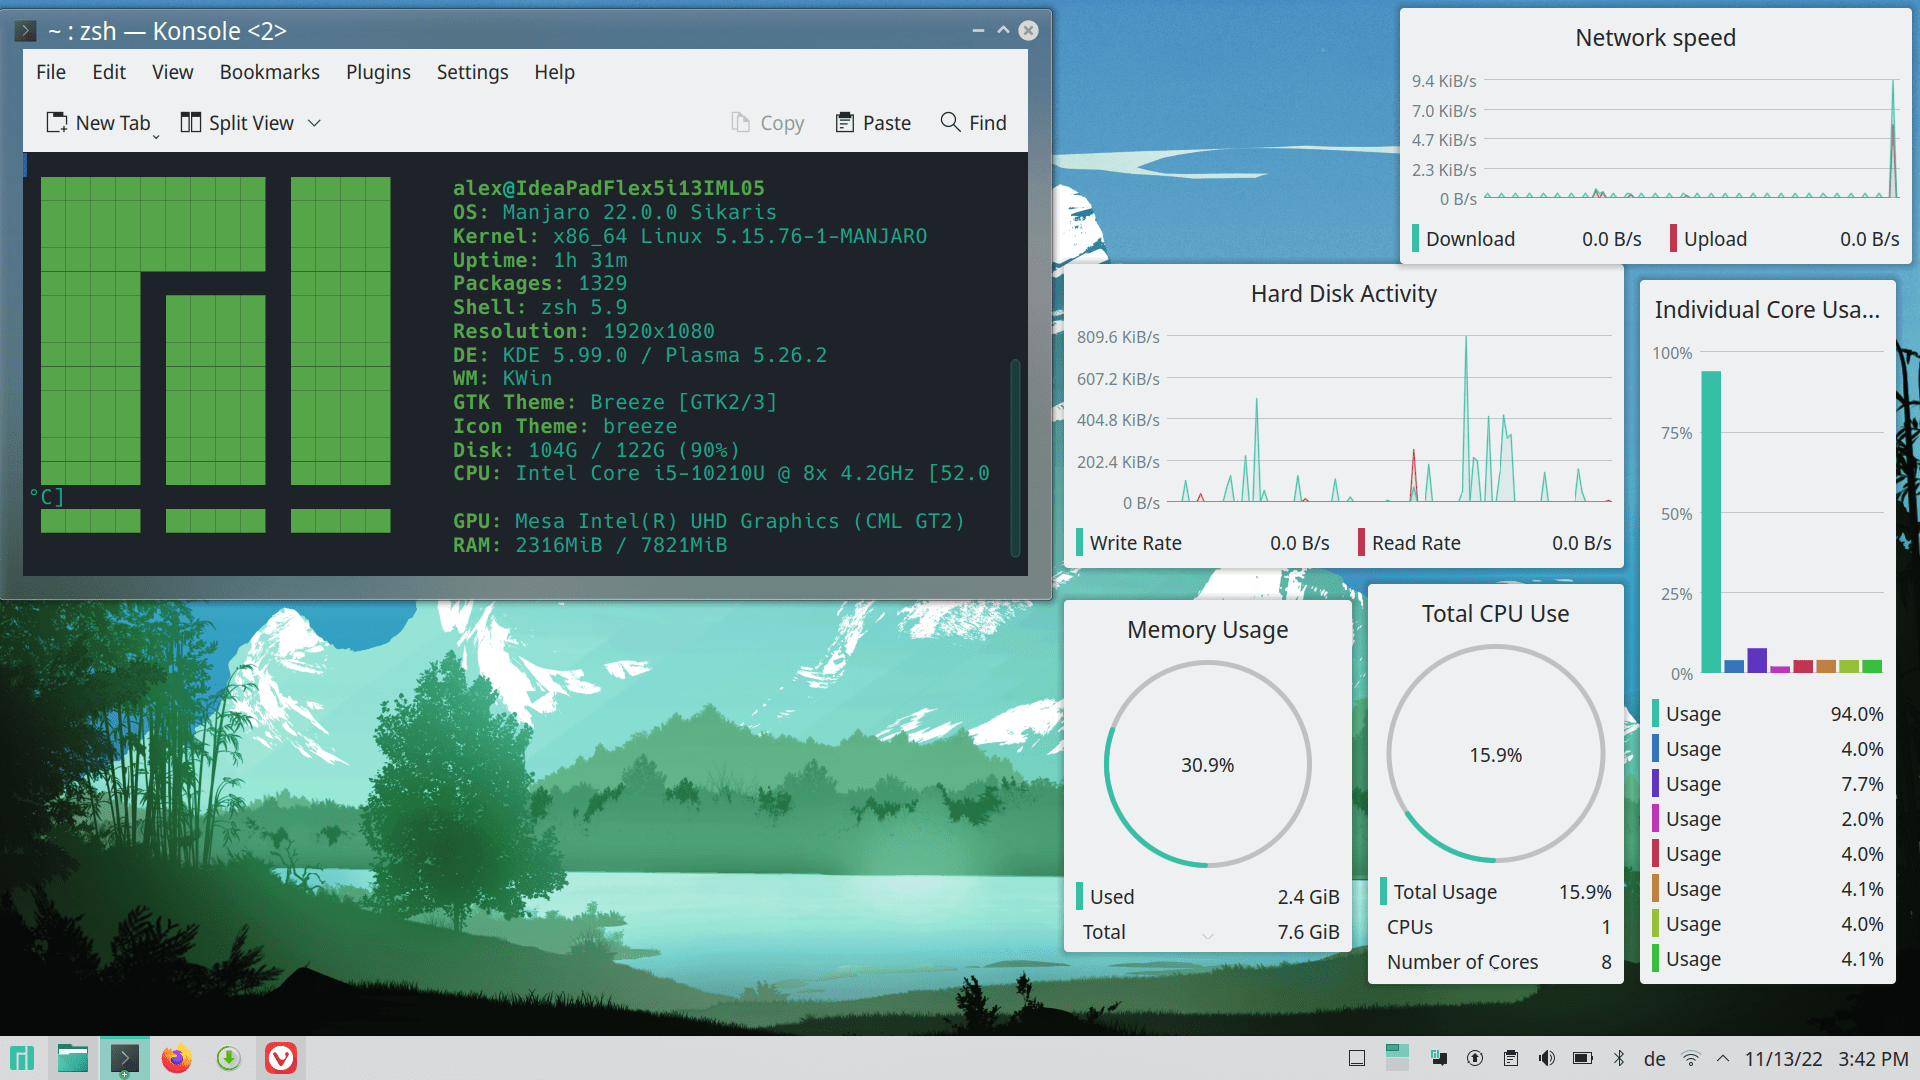Click Konsole's keep-above arrow title bar button
Screen dimensions: 1920x1080
(1003, 31)
